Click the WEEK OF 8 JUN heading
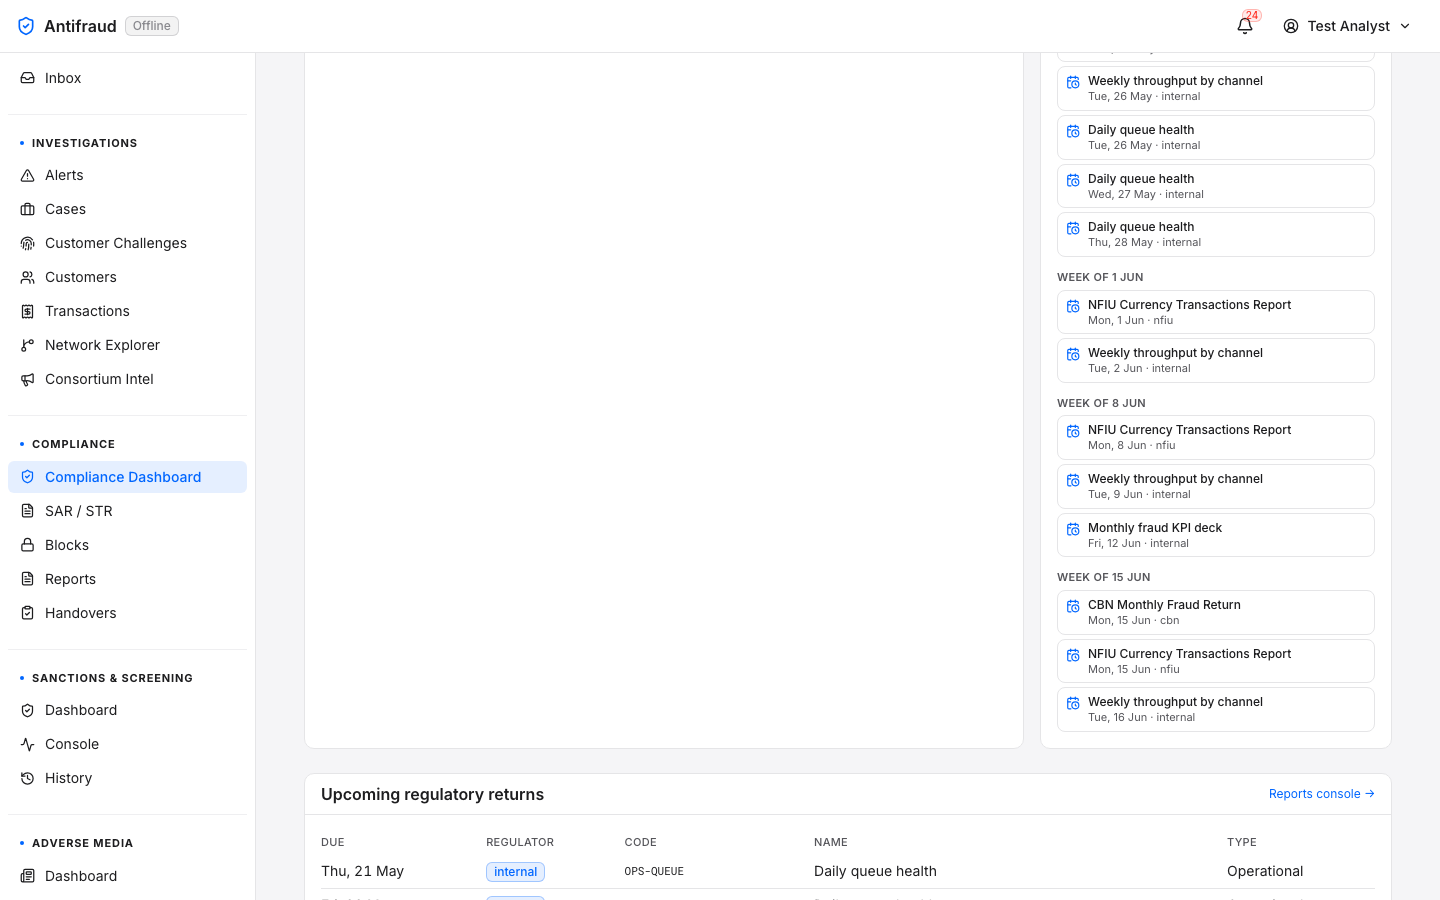The image size is (1440, 900). click(1101, 403)
